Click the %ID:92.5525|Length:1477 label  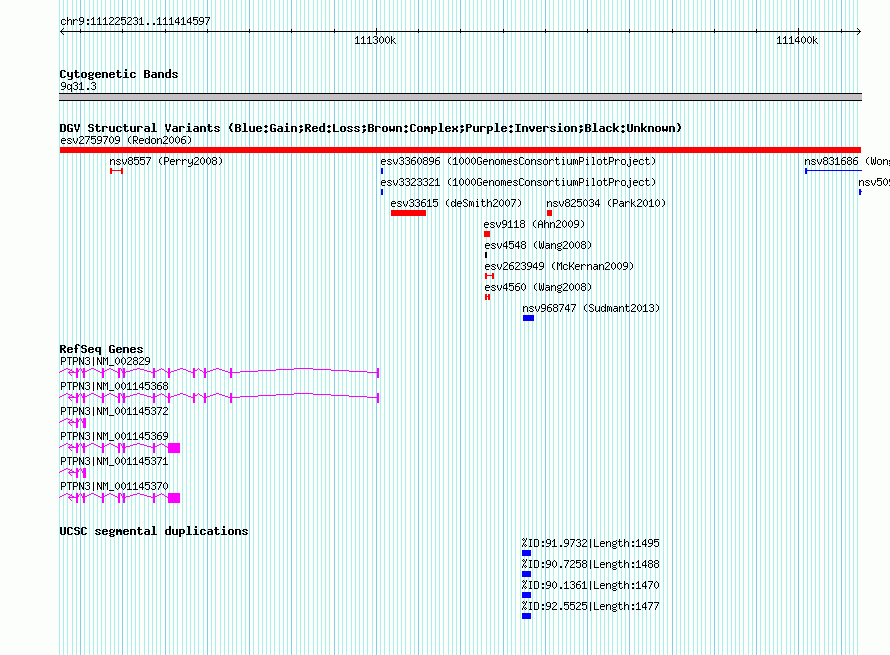coord(591,606)
